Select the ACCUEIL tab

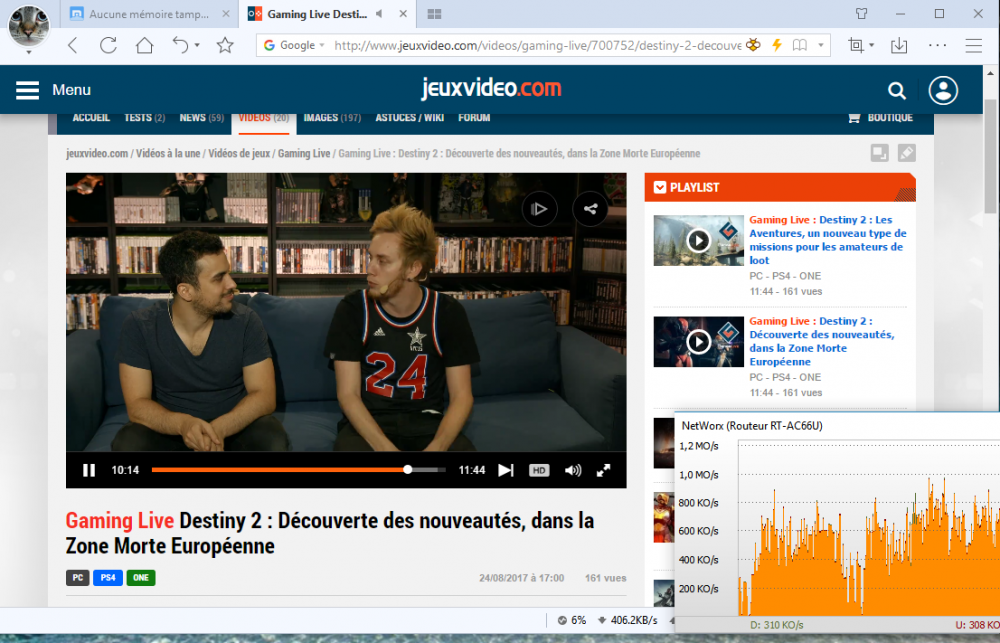coord(91,118)
